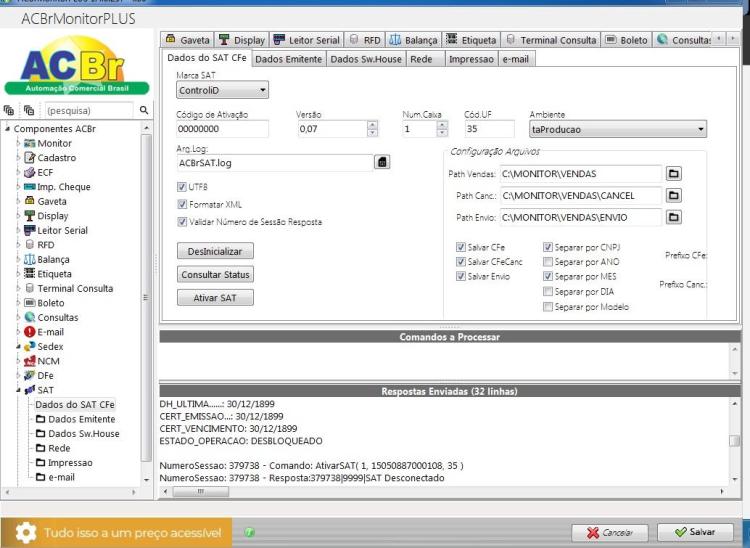The width and height of the screenshot is (750, 548).
Task: Select the Consultas globe icon in tree
Action: [x=30, y=317]
